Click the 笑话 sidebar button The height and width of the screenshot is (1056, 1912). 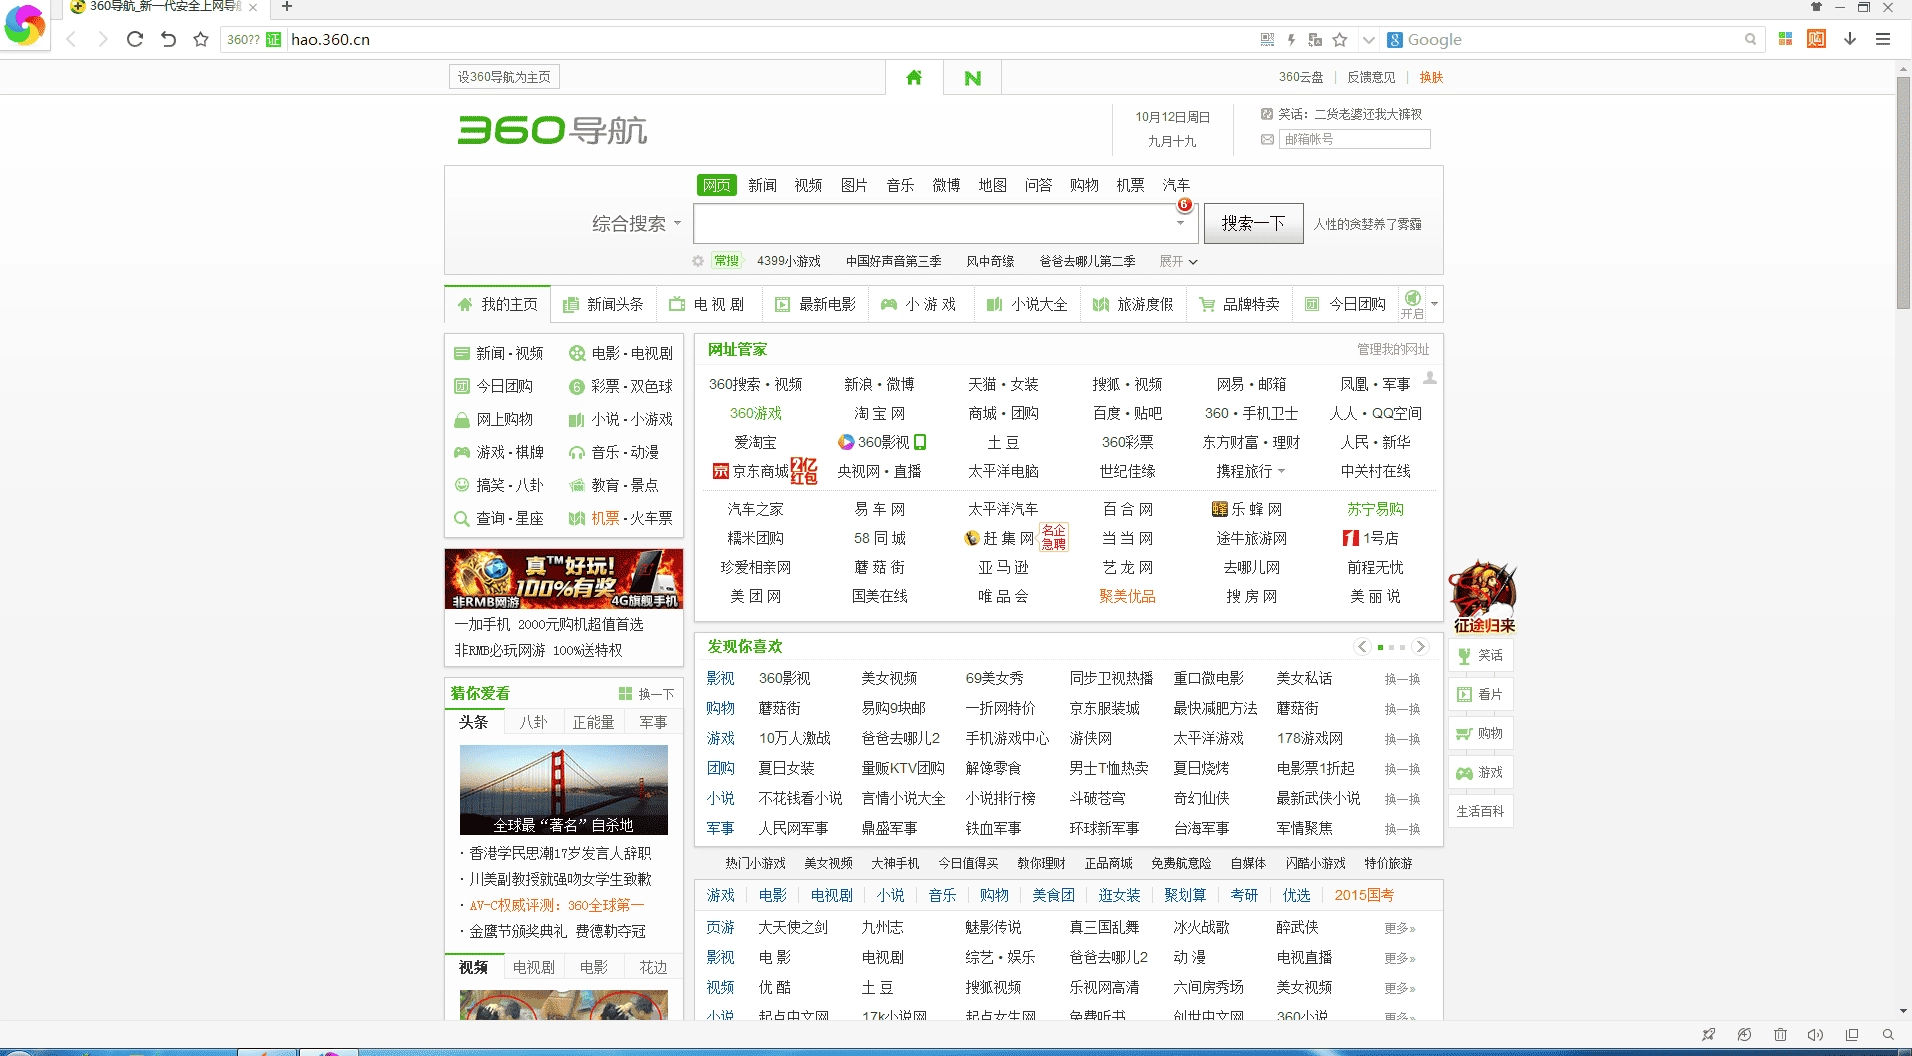pos(1480,655)
